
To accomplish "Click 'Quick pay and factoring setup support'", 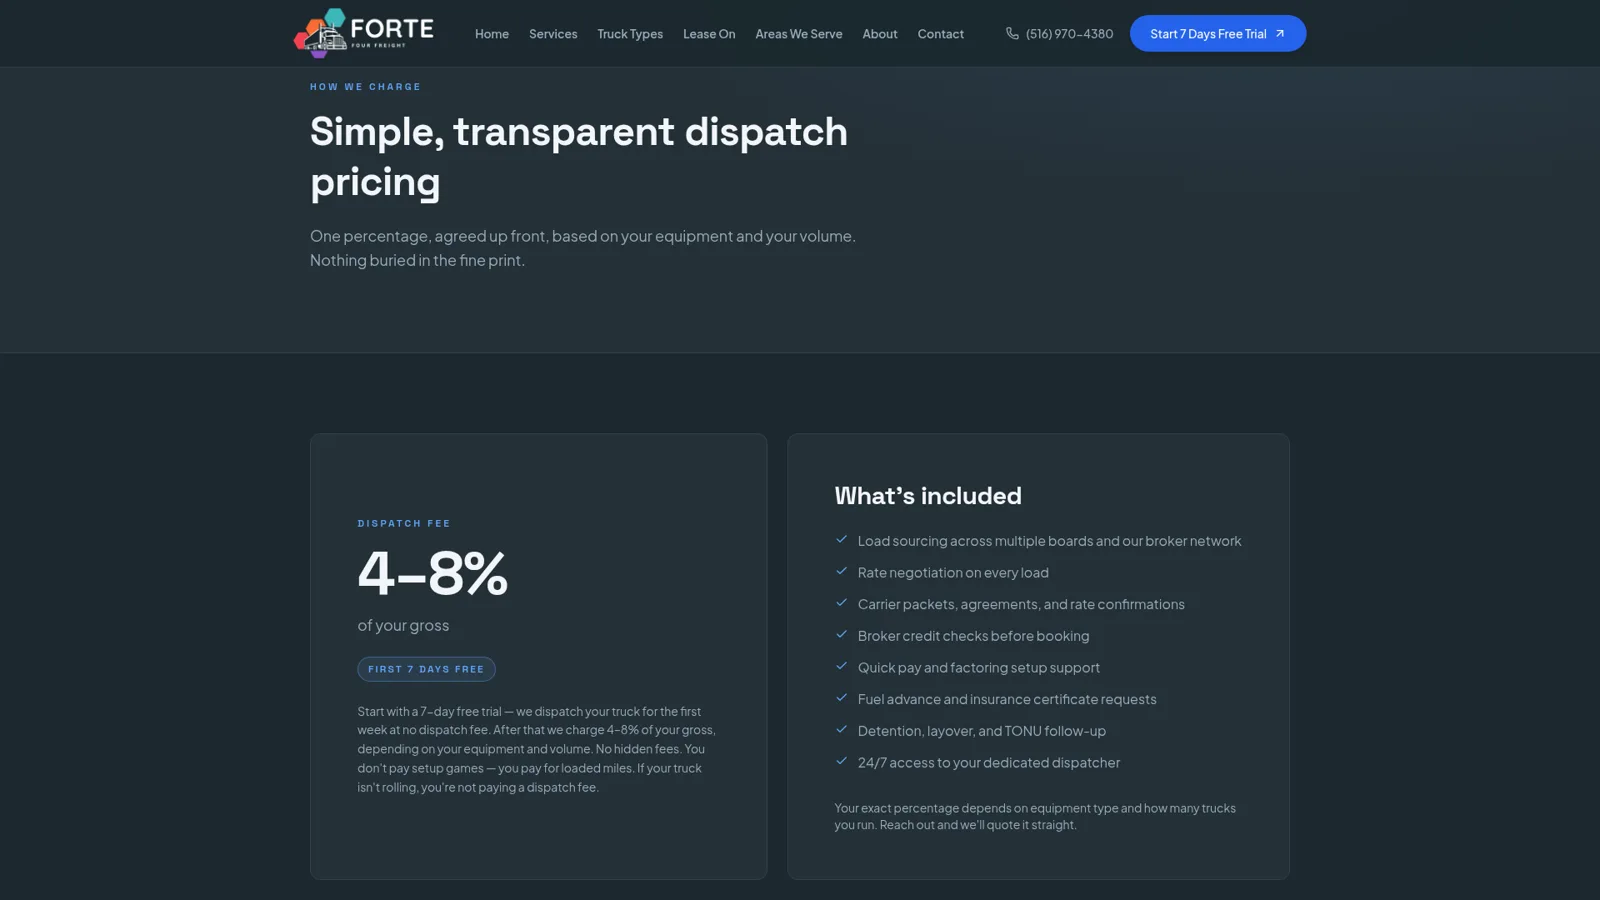I will 978,667.
